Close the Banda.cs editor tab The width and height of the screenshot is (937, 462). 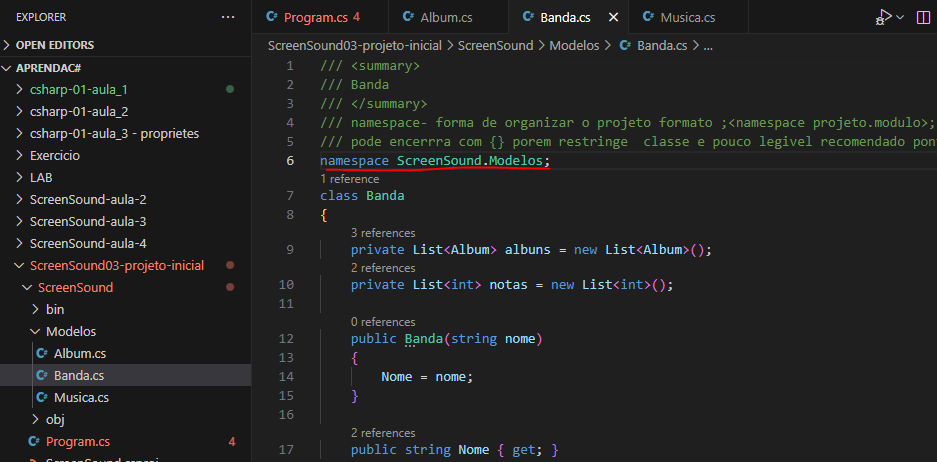point(613,17)
